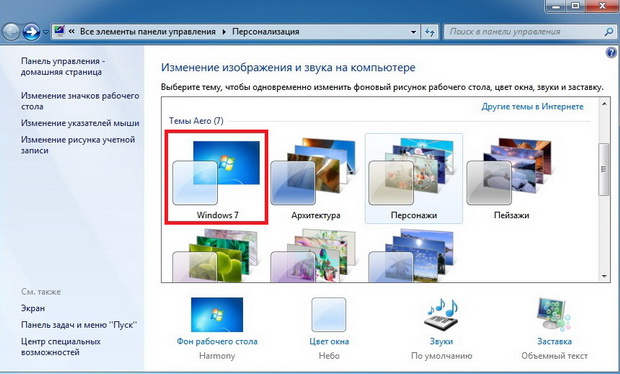Image resolution: width=620 pixels, height=374 pixels.
Task: Click theme list scroll down arrow
Action: click(604, 276)
